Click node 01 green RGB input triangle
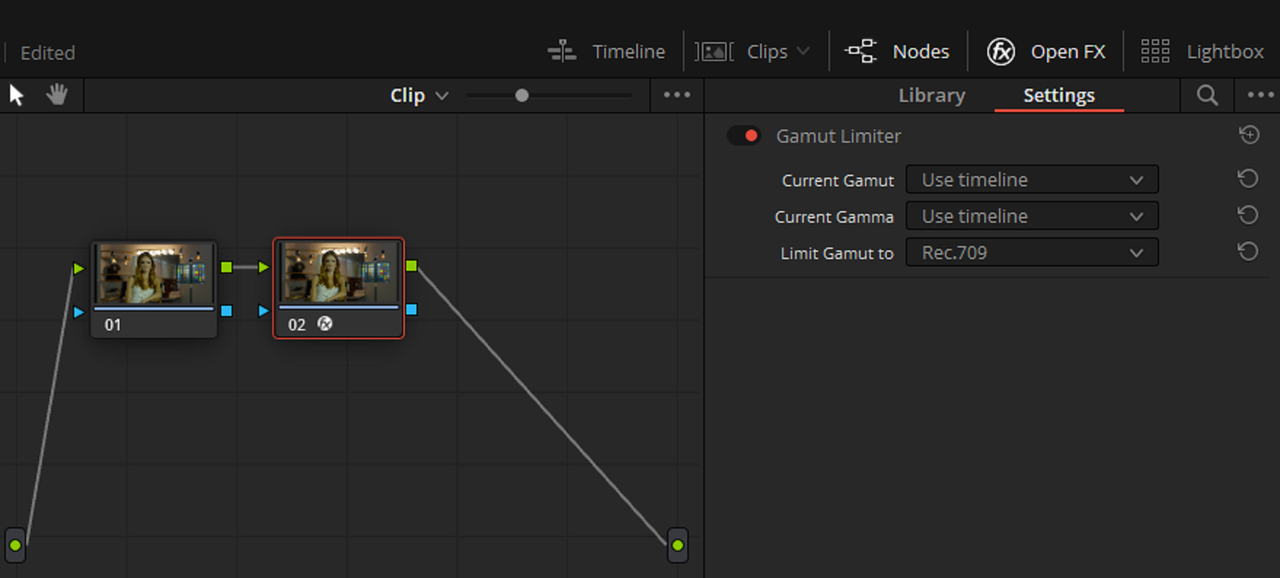The image size is (1280, 578). click(x=79, y=268)
